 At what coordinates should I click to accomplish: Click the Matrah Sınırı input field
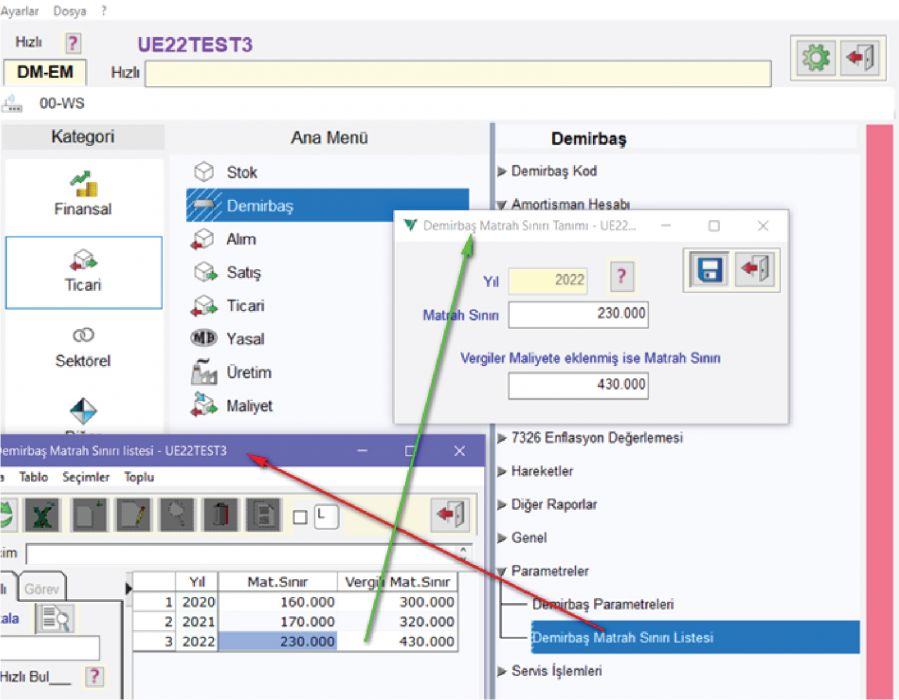[578, 315]
